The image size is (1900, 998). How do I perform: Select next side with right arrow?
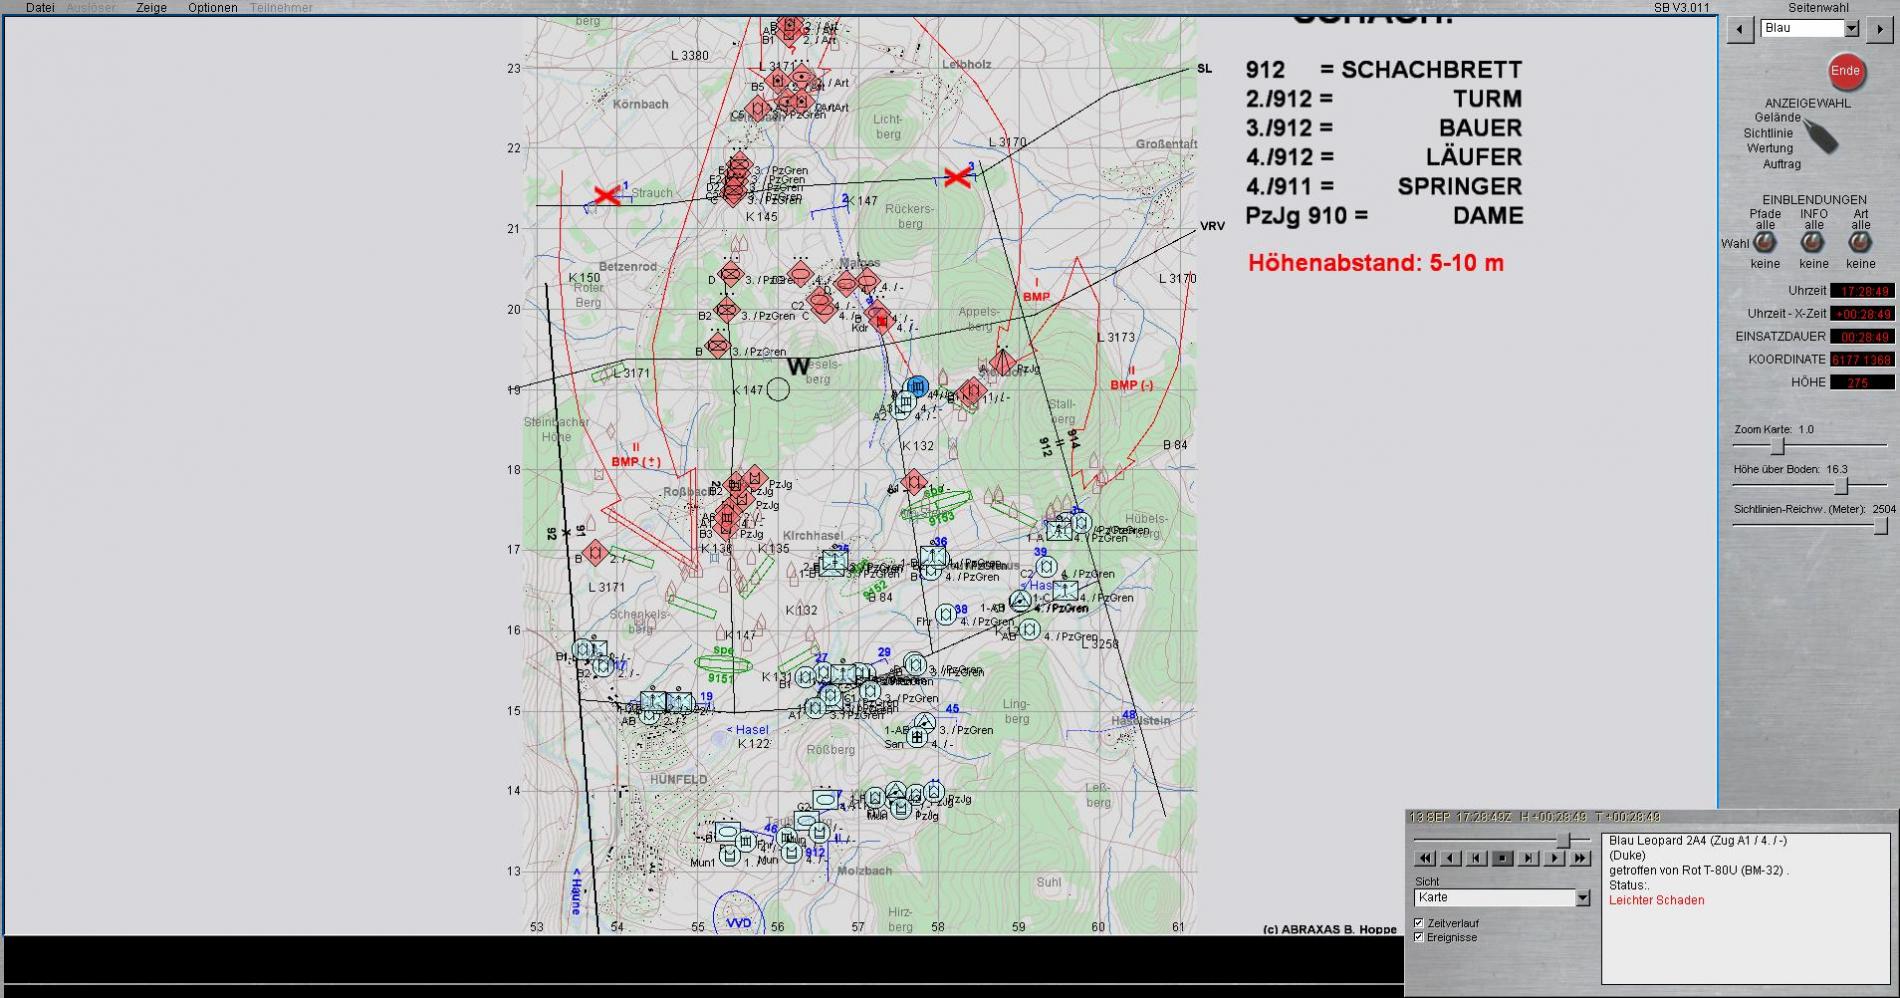[1879, 29]
